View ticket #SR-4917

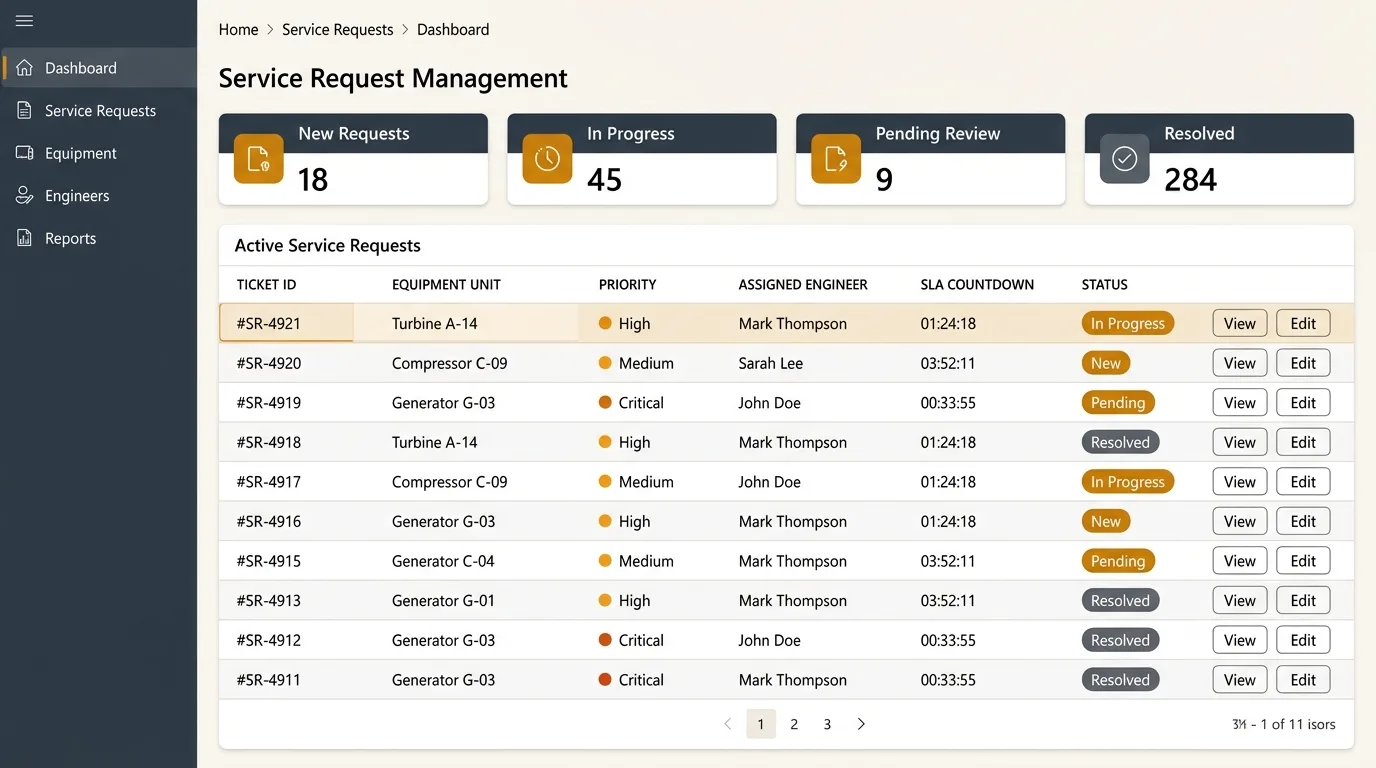[1240, 482]
